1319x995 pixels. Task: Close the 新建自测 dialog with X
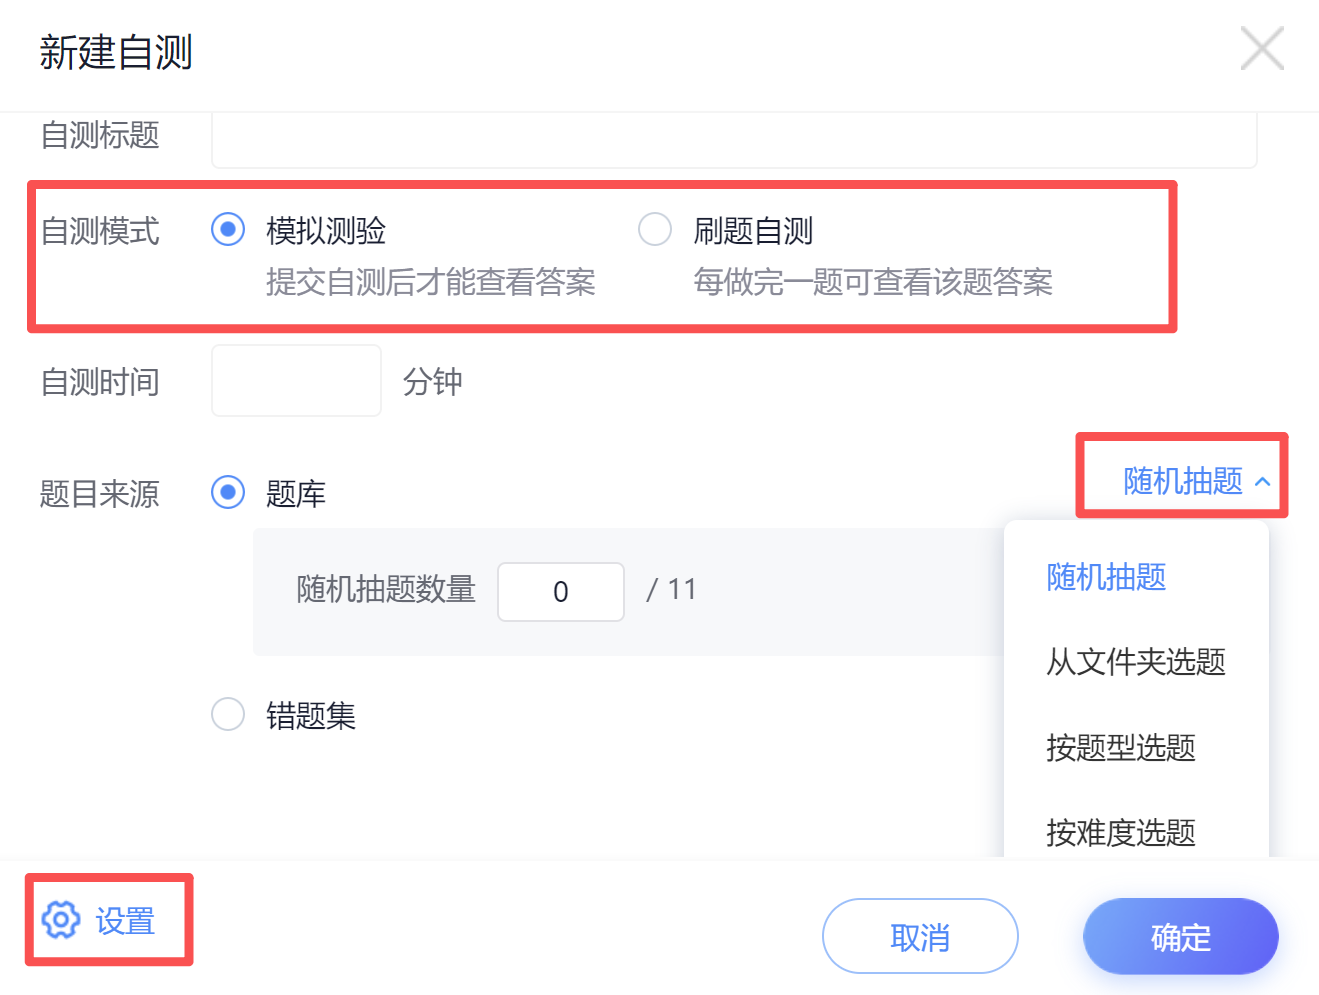(1262, 48)
